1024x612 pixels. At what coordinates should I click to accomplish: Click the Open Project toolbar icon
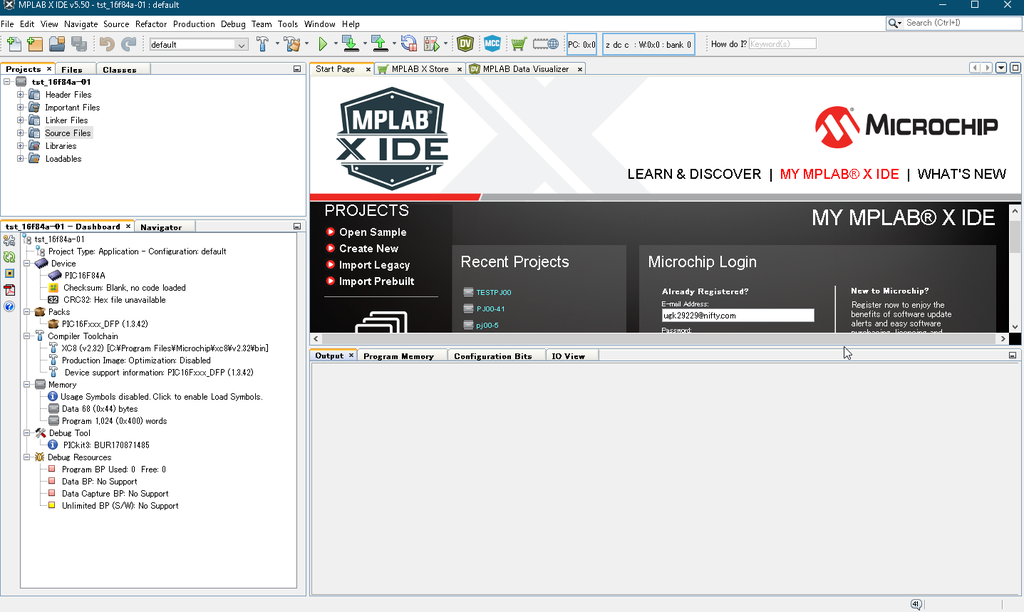(57, 44)
